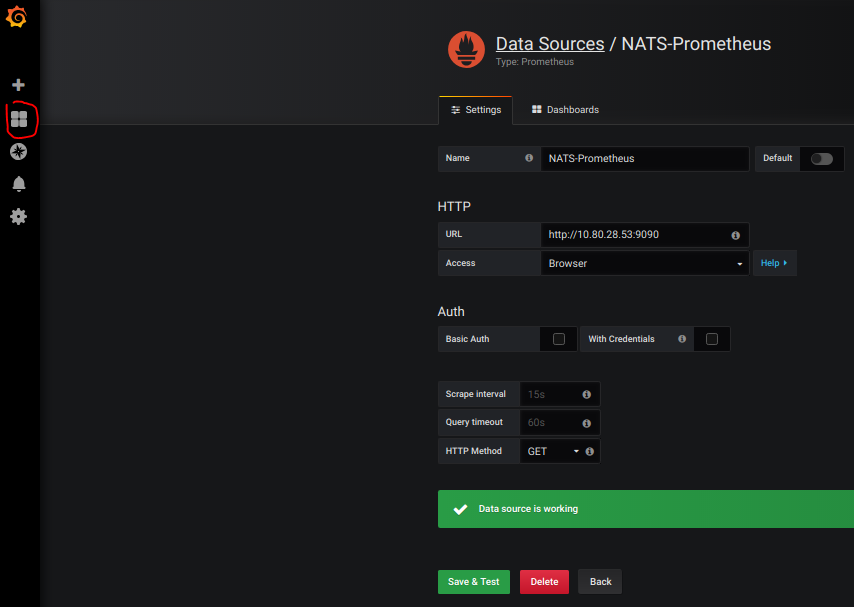Click the Alerting bell icon
Screen dimensions: 854x607
tap(20, 184)
